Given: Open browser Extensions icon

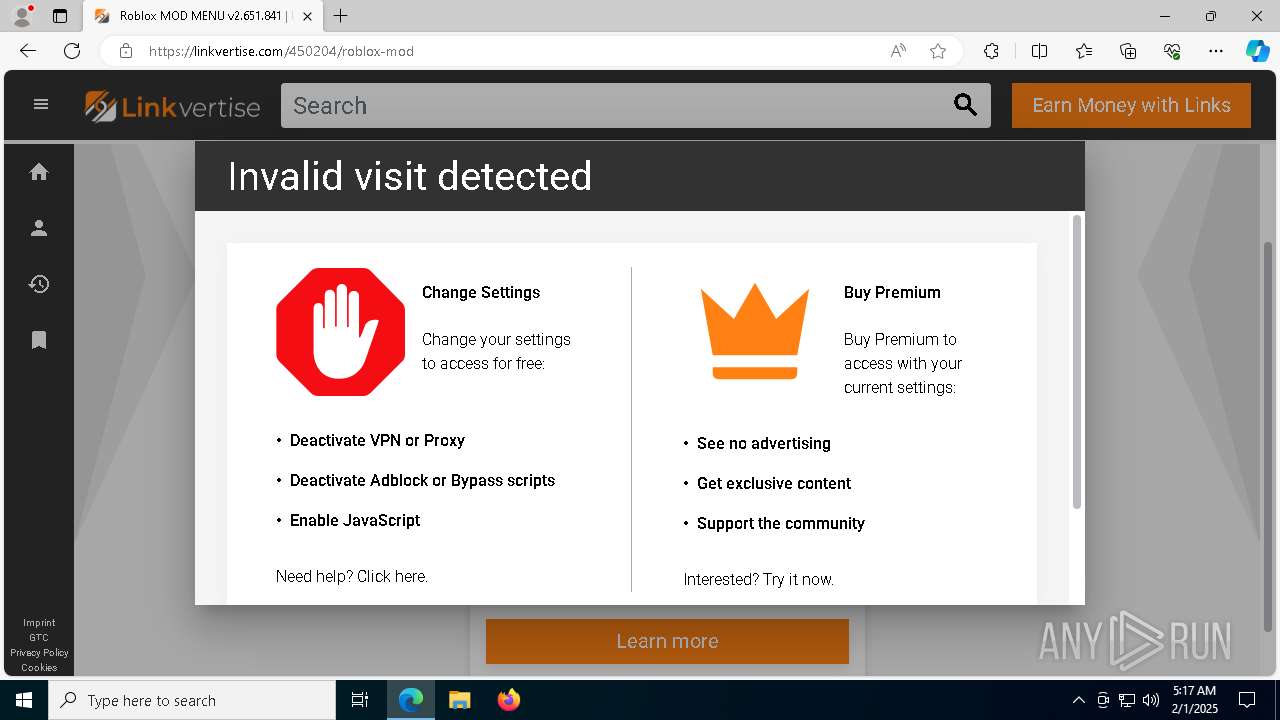Looking at the screenshot, I should [x=991, y=51].
